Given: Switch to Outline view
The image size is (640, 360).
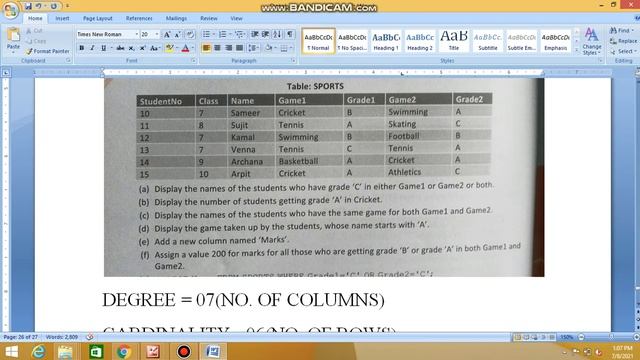Looking at the screenshot, I should pos(543,337).
